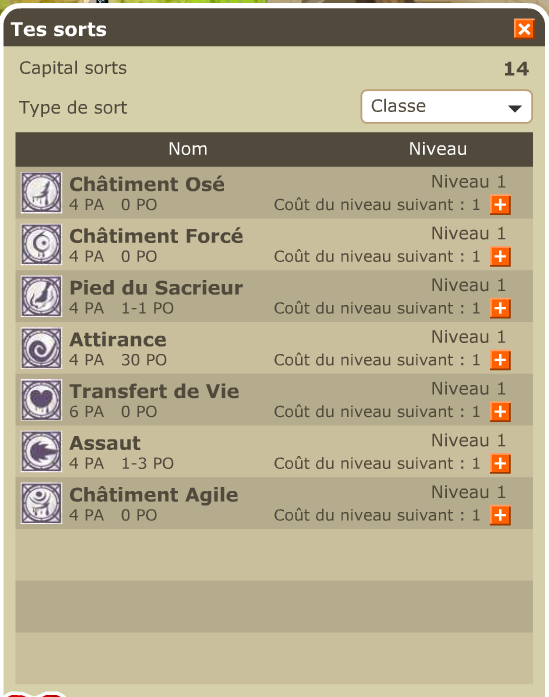Upgrade Châtiment Osé with plus button
Viewport: 549px width, 697px height.
pyautogui.click(x=500, y=205)
